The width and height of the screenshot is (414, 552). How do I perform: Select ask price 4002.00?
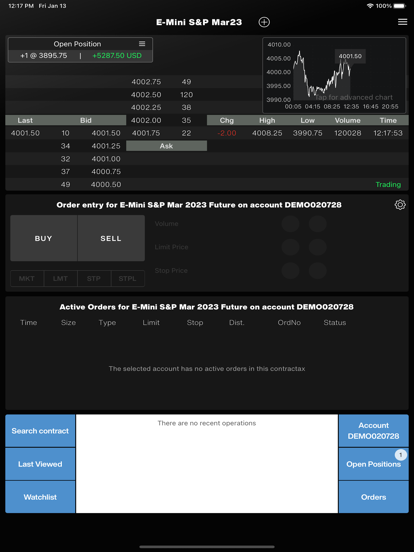[x=146, y=120]
